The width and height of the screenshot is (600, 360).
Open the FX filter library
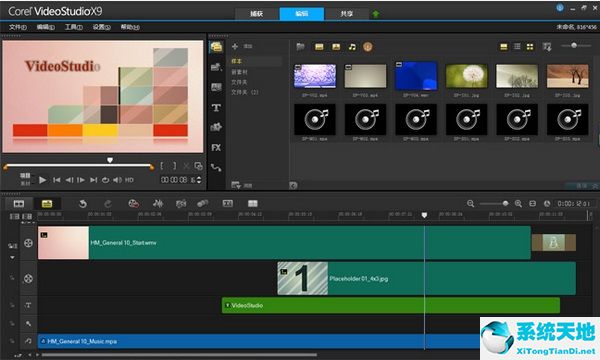216,148
